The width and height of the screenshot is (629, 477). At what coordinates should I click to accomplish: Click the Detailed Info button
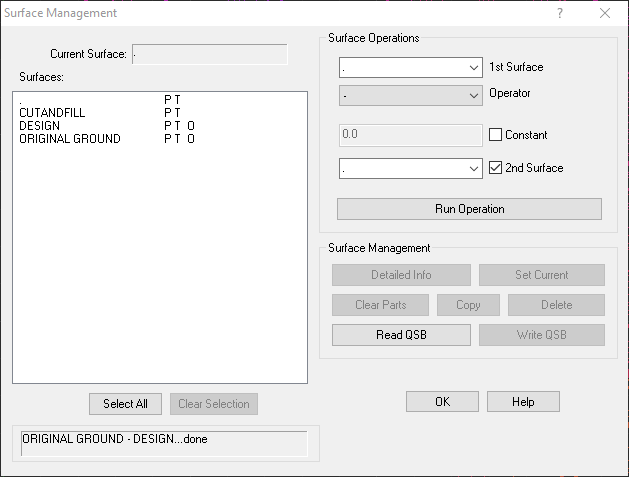(400, 275)
